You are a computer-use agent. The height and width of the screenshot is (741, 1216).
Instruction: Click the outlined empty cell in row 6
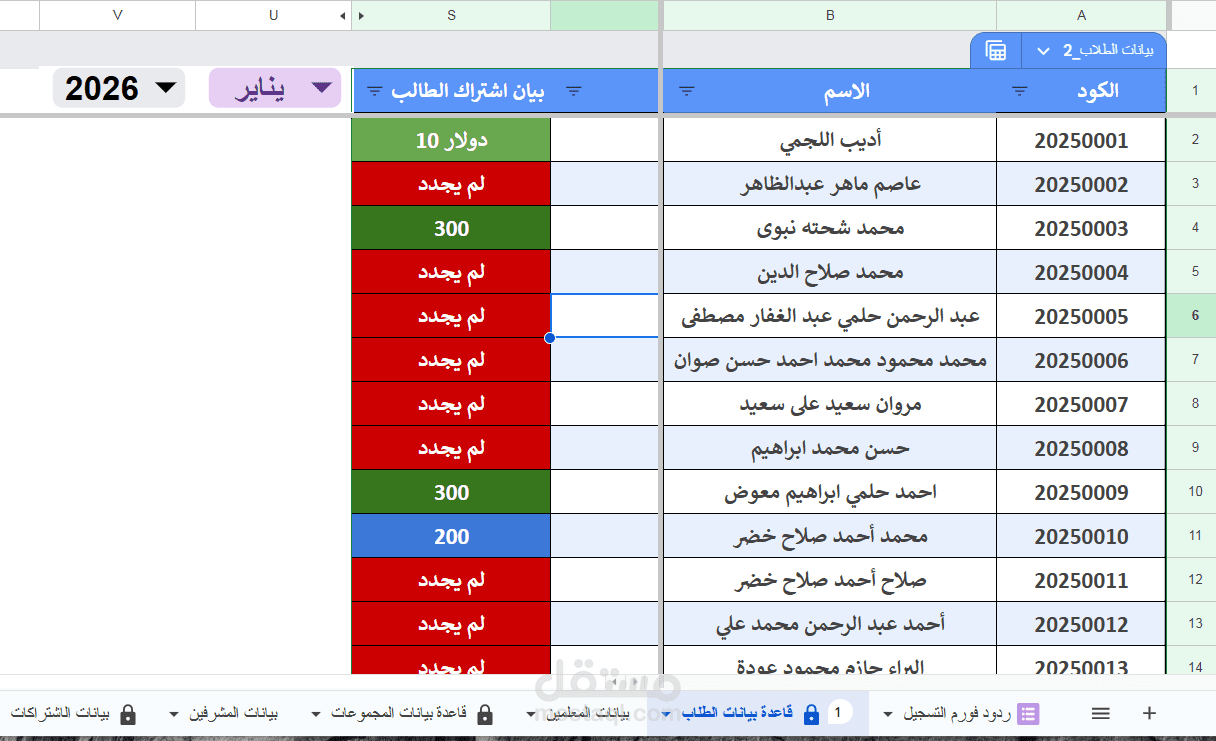[x=604, y=316]
